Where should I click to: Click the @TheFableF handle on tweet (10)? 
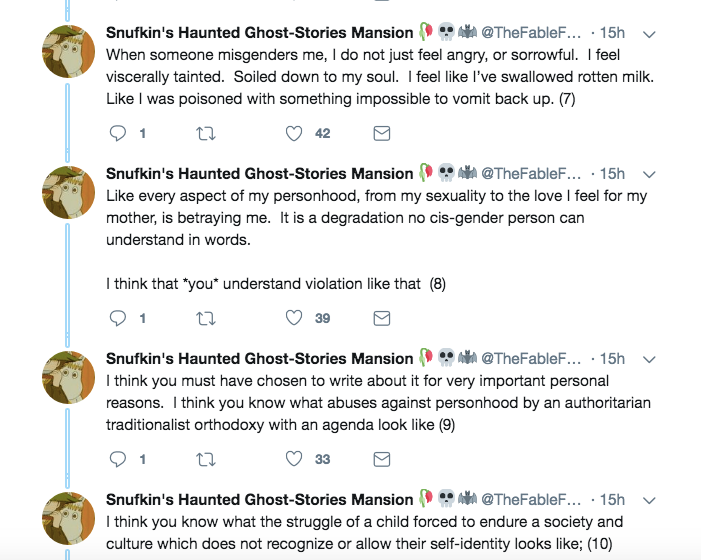point(531,500)
